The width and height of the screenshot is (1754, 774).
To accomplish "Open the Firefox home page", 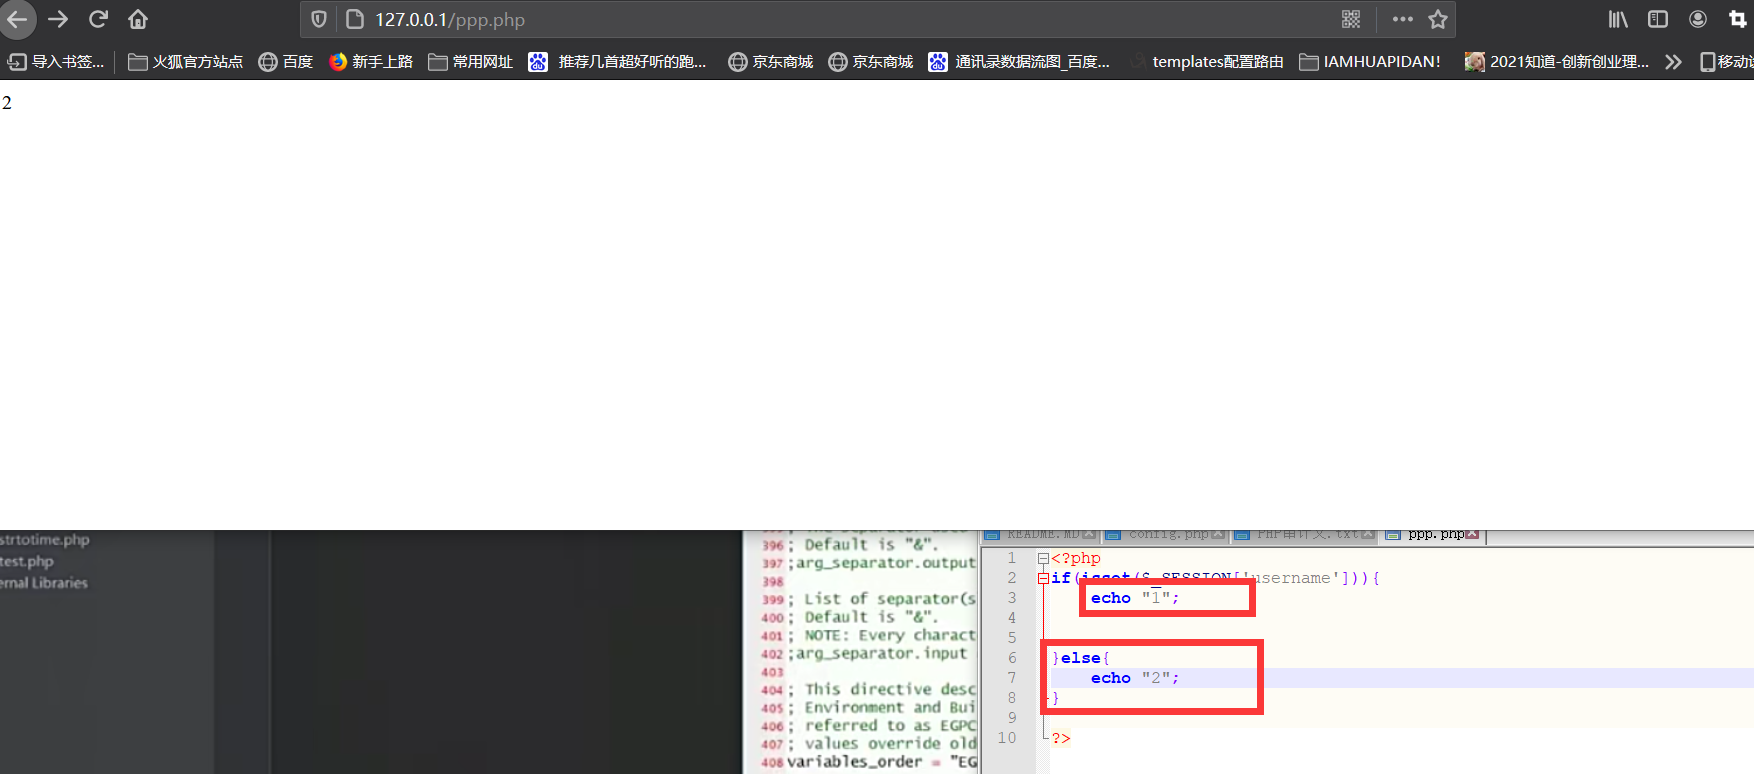I will [138, 19].
